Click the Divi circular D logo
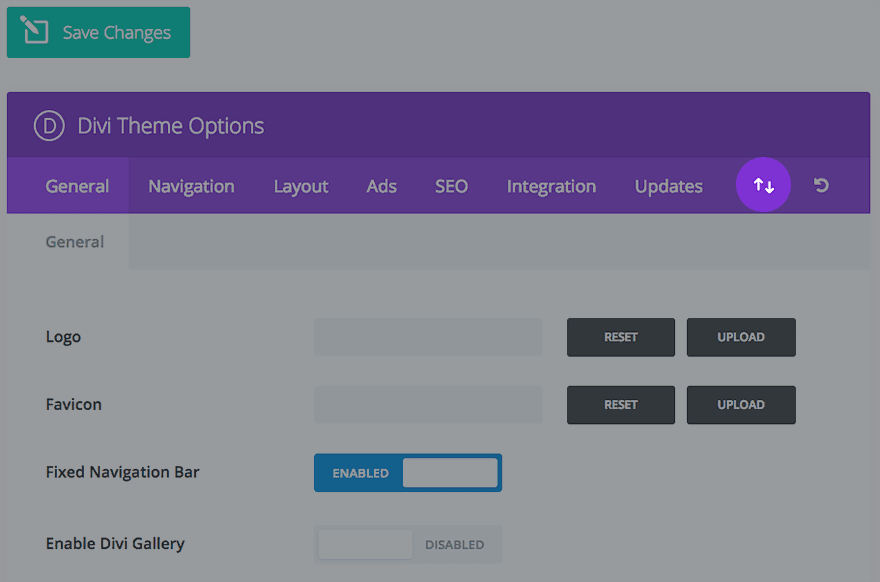Image resolution: width=880 pixels, height=582 pixels. (x=49, y=126)
